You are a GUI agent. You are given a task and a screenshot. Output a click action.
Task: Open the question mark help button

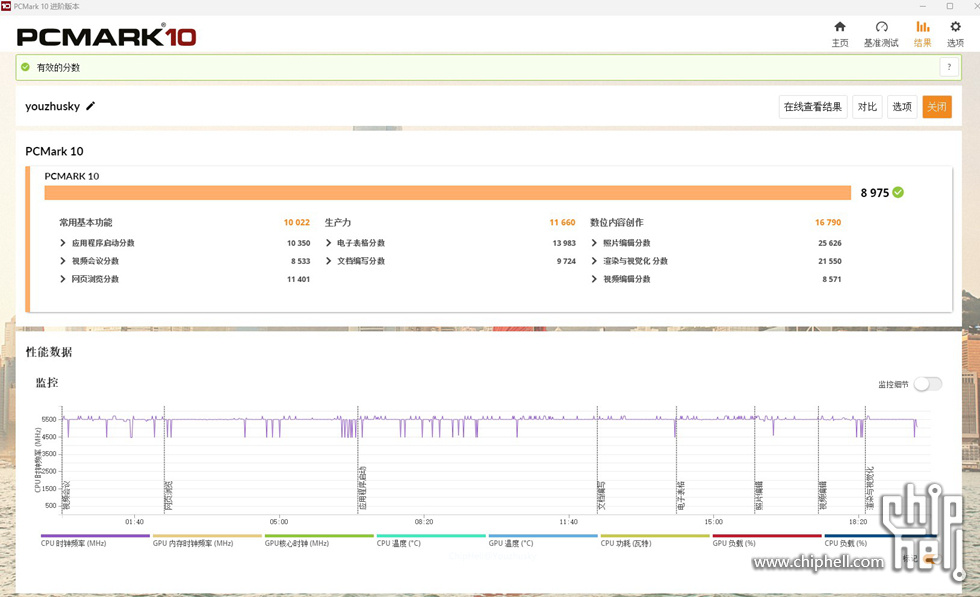click(x=949, y=67)
